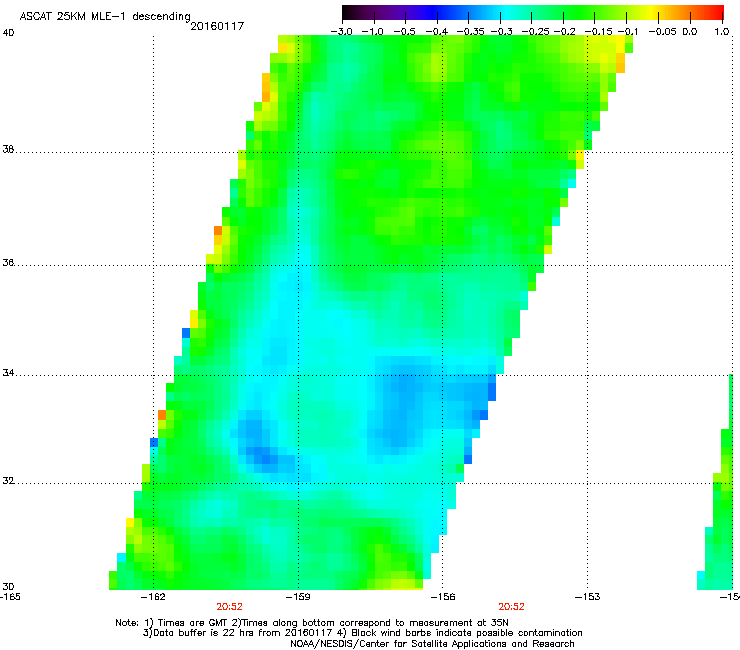Click the color bar label 1.0

click(722, 32)
